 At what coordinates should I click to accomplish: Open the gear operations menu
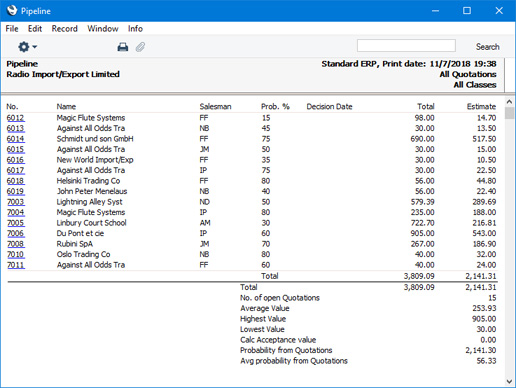27,47
